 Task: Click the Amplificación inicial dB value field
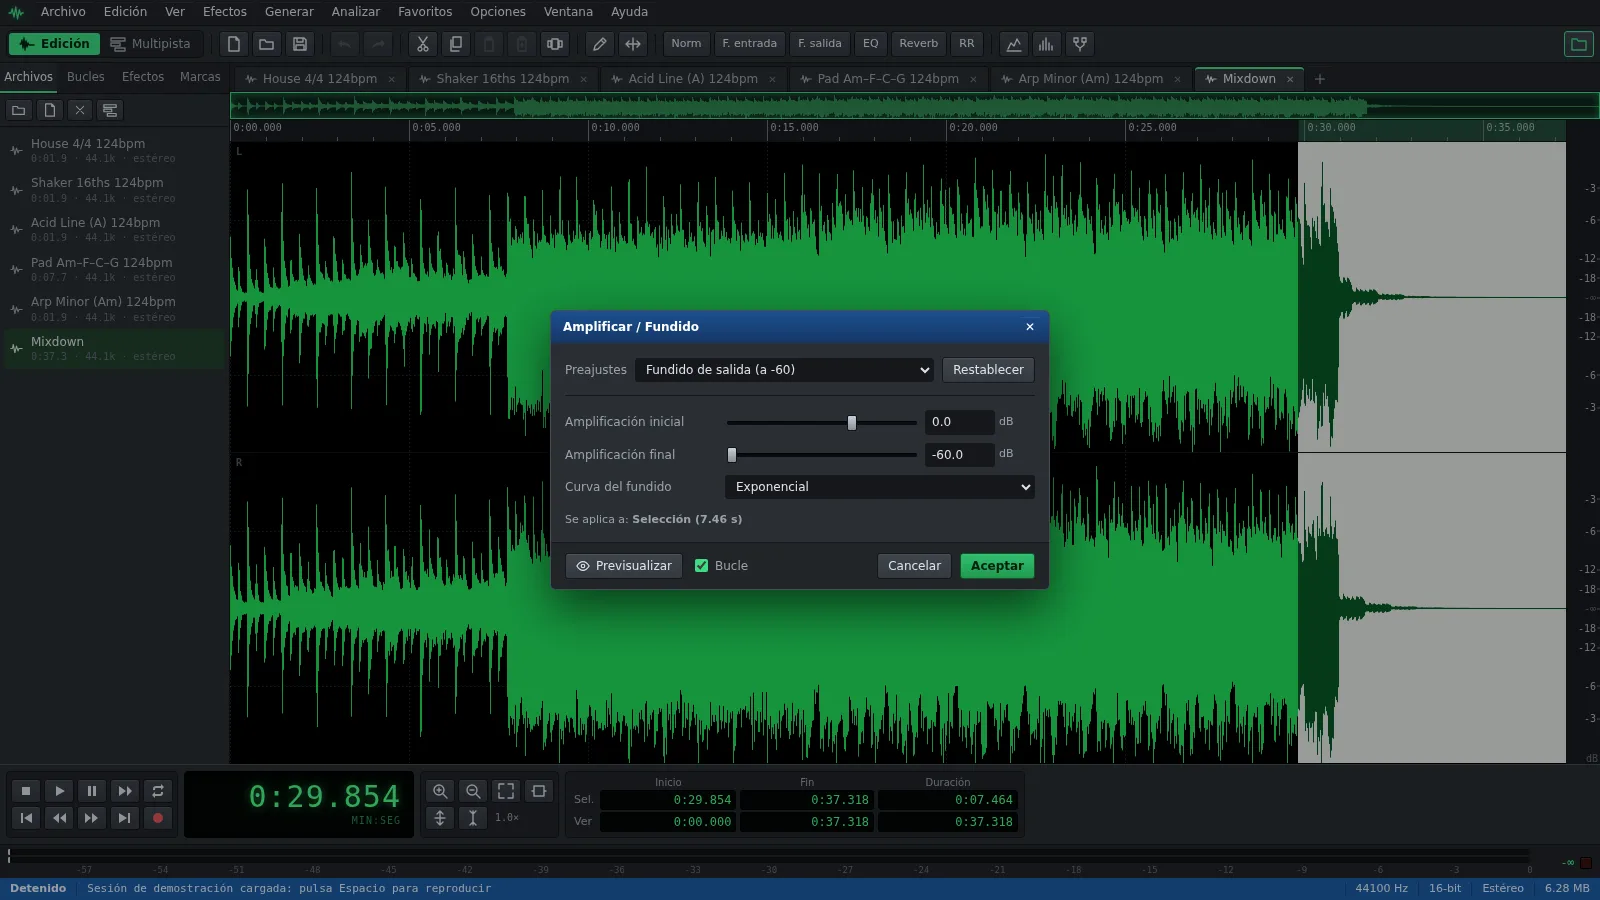pyautogui.click(x=959, y=422)
